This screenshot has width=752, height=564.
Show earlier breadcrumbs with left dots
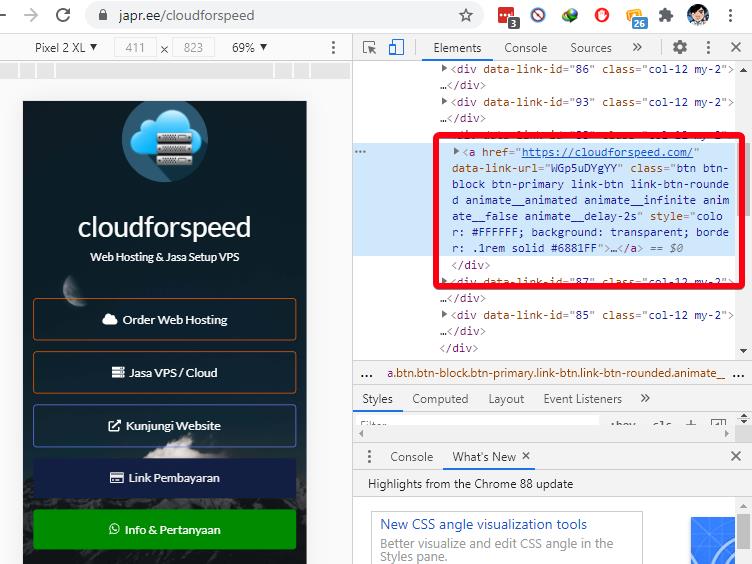[x=367, y=375]
